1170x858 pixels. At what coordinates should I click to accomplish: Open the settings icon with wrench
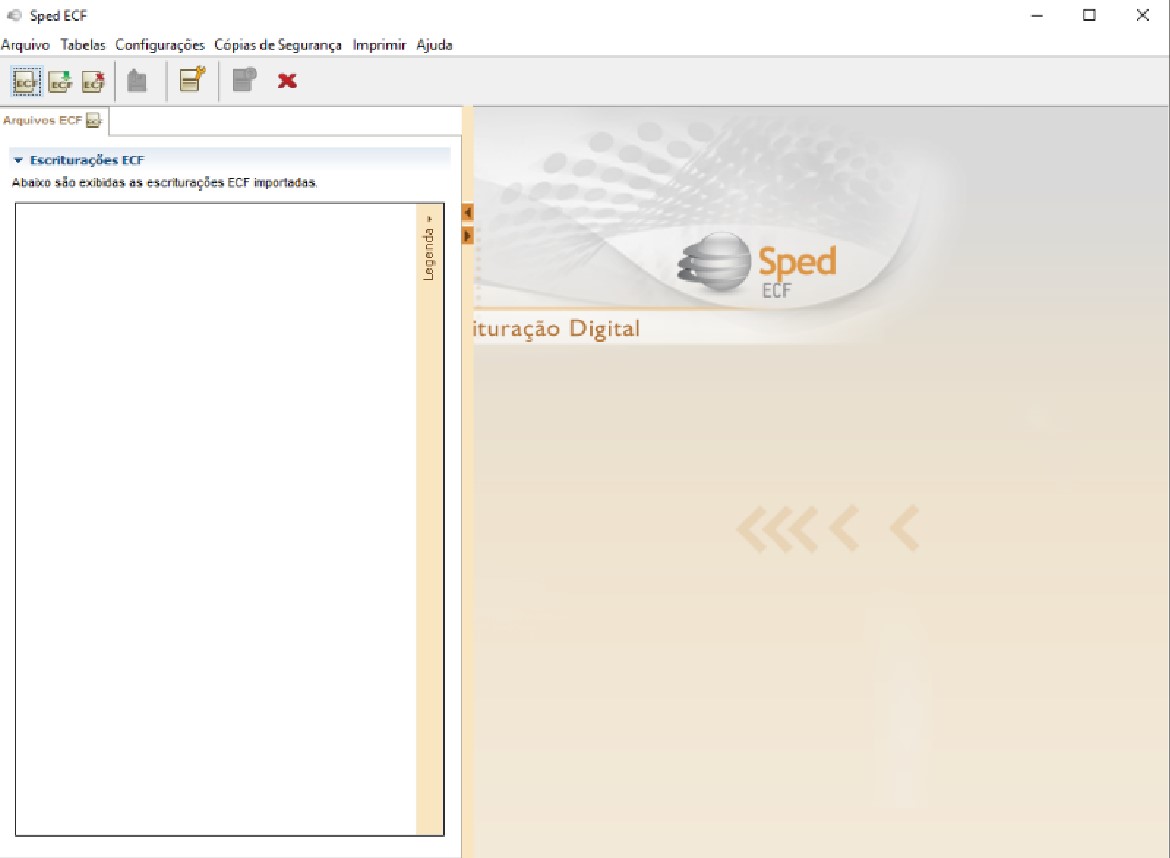(193, 80)
